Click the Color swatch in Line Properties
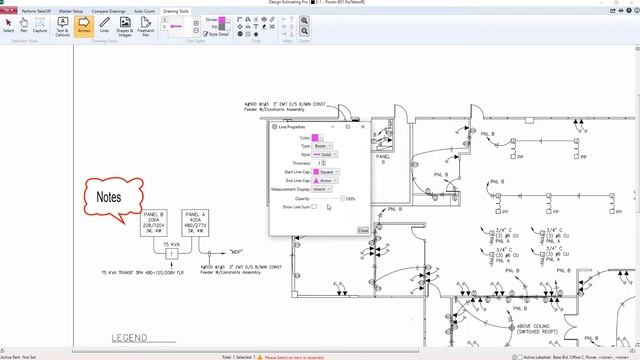The image size is (640, 360). pos(315,138)
